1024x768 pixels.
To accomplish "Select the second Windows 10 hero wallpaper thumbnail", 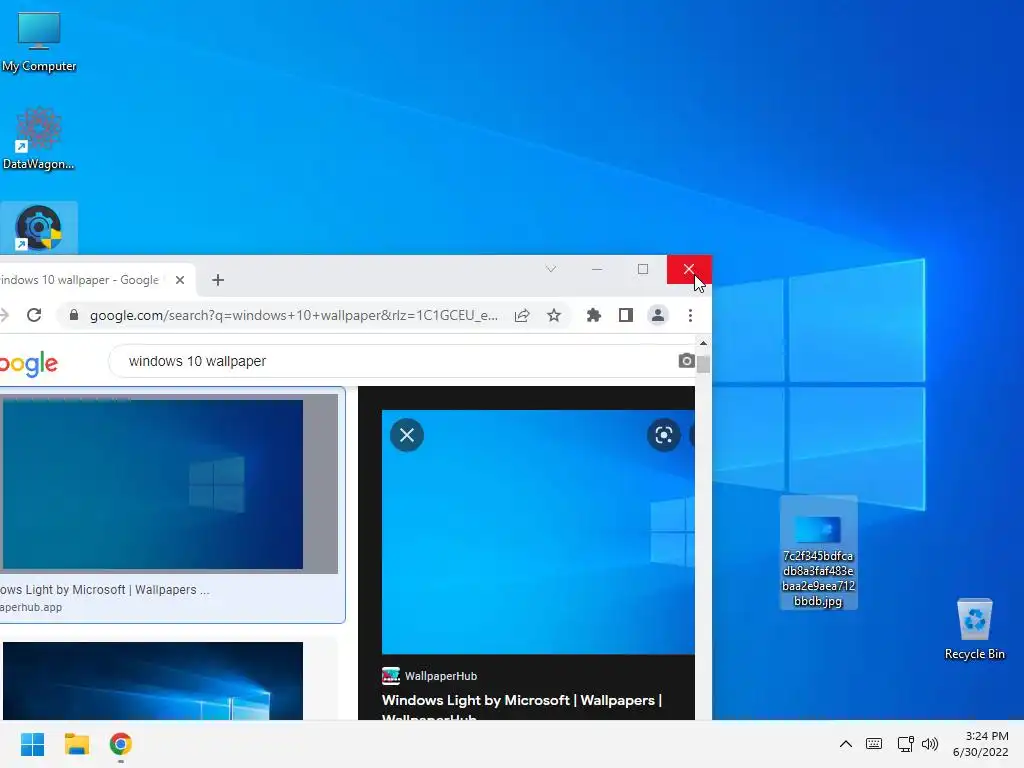I will click(153, 680).
